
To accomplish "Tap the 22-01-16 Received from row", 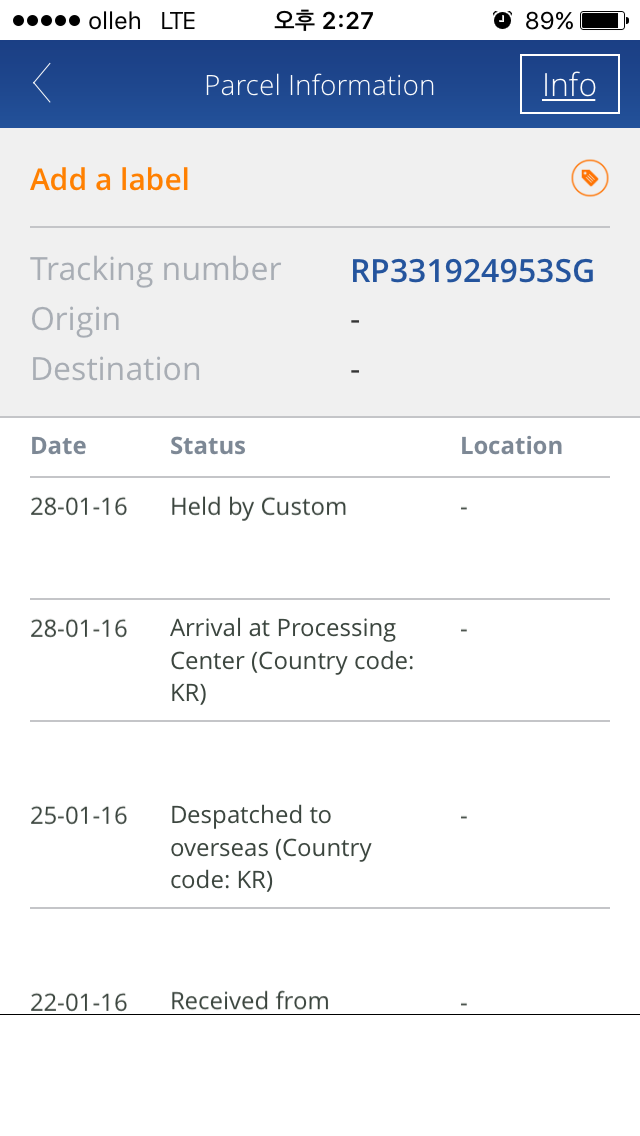I will (250, 1001).
